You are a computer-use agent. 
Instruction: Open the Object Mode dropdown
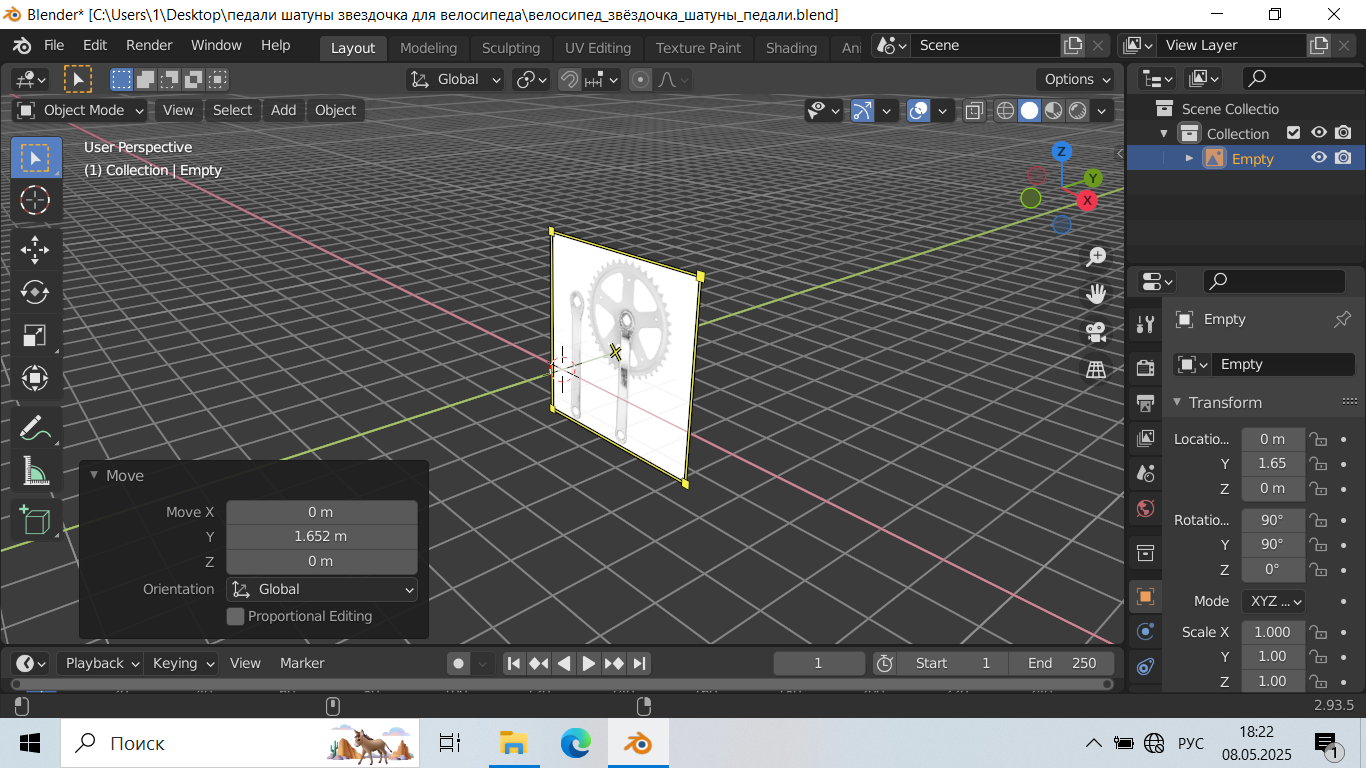coord(81,110)
